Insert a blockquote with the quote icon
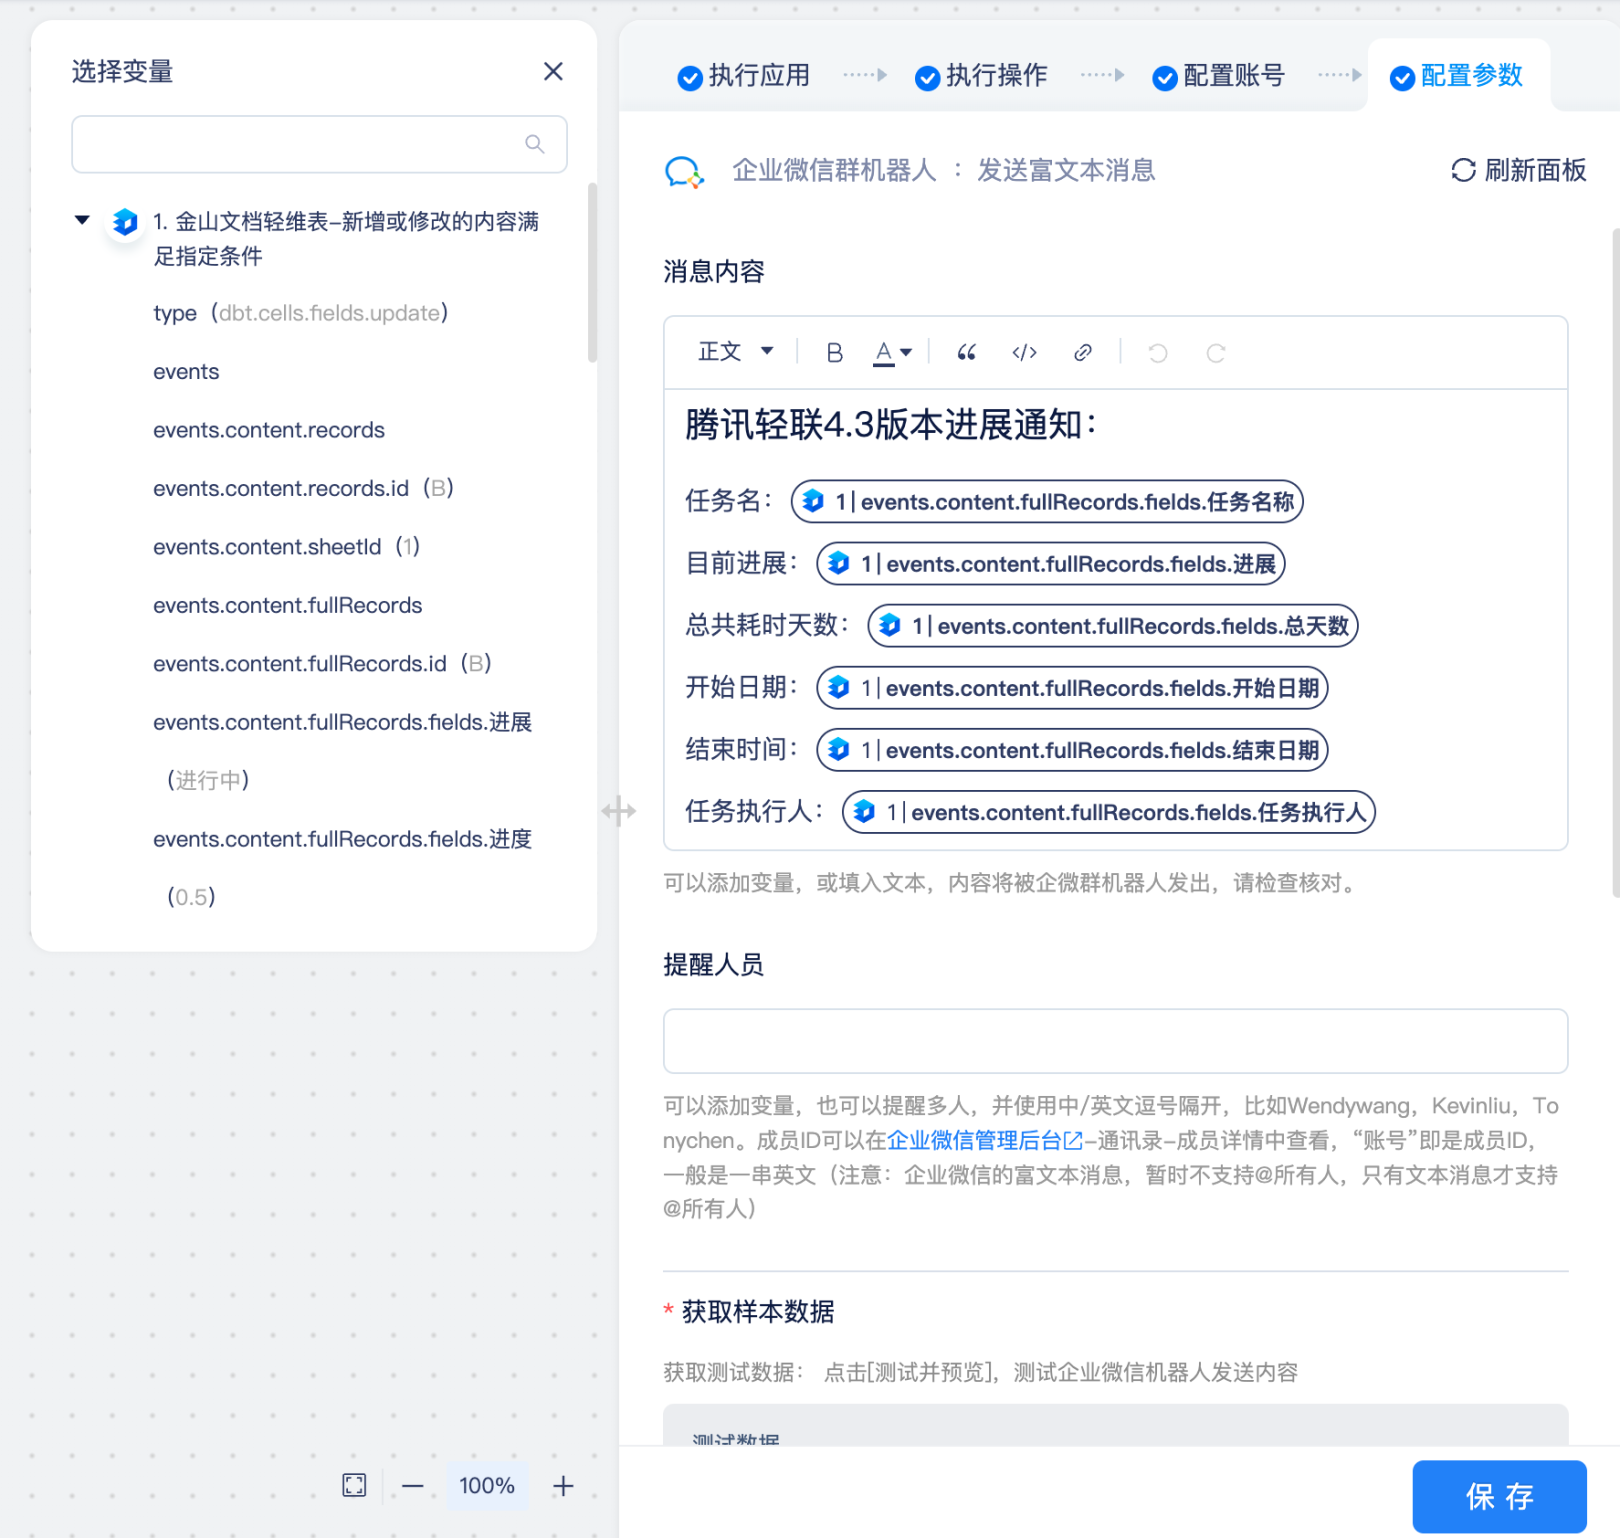The height and width of the screenshot is (1538, 1620). point(966,352)
